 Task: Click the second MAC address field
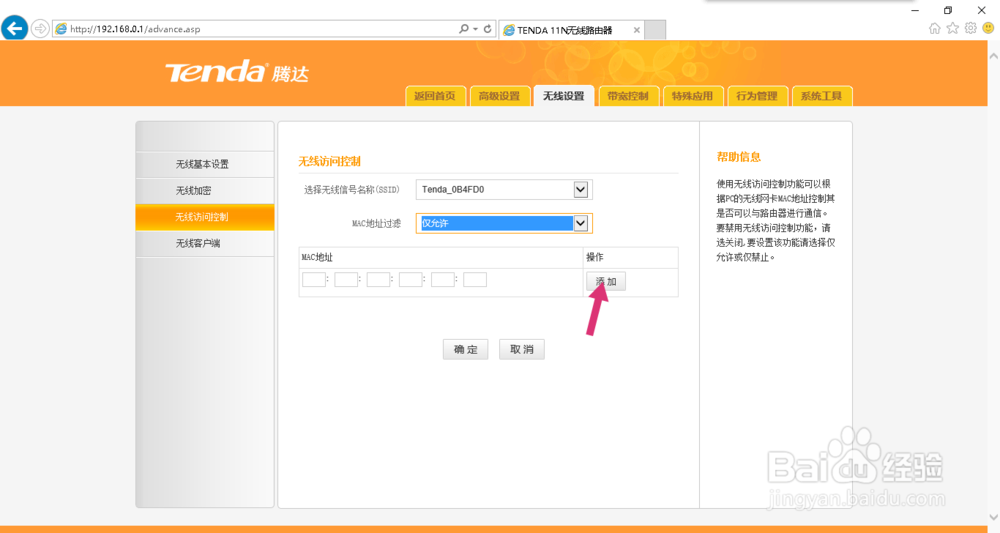[x=346, y=279]
